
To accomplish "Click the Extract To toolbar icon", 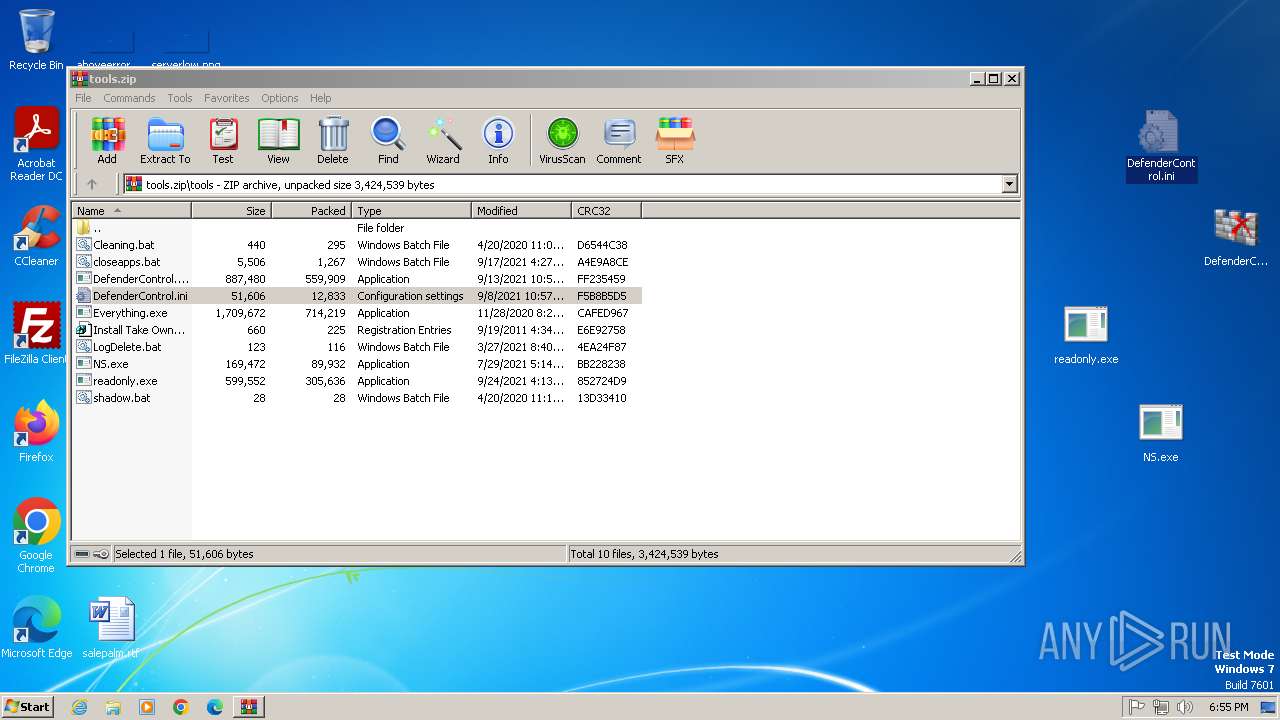I will [165, 140].
